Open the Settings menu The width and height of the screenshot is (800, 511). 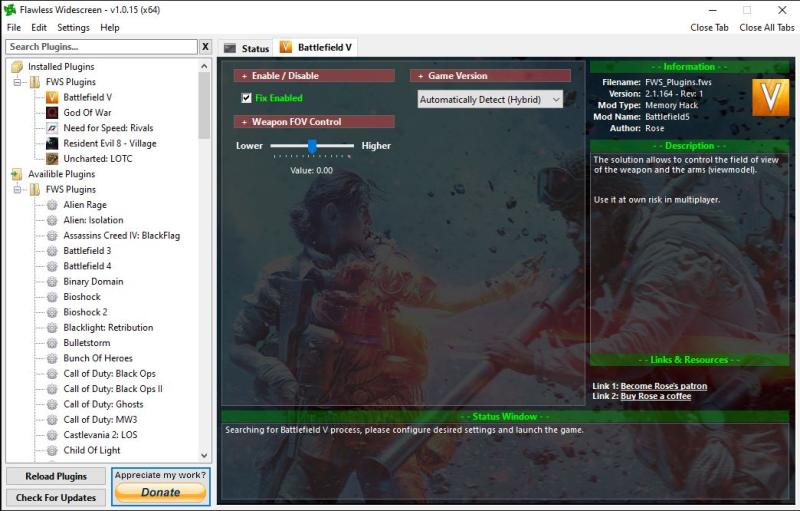(x=73, y=28)
